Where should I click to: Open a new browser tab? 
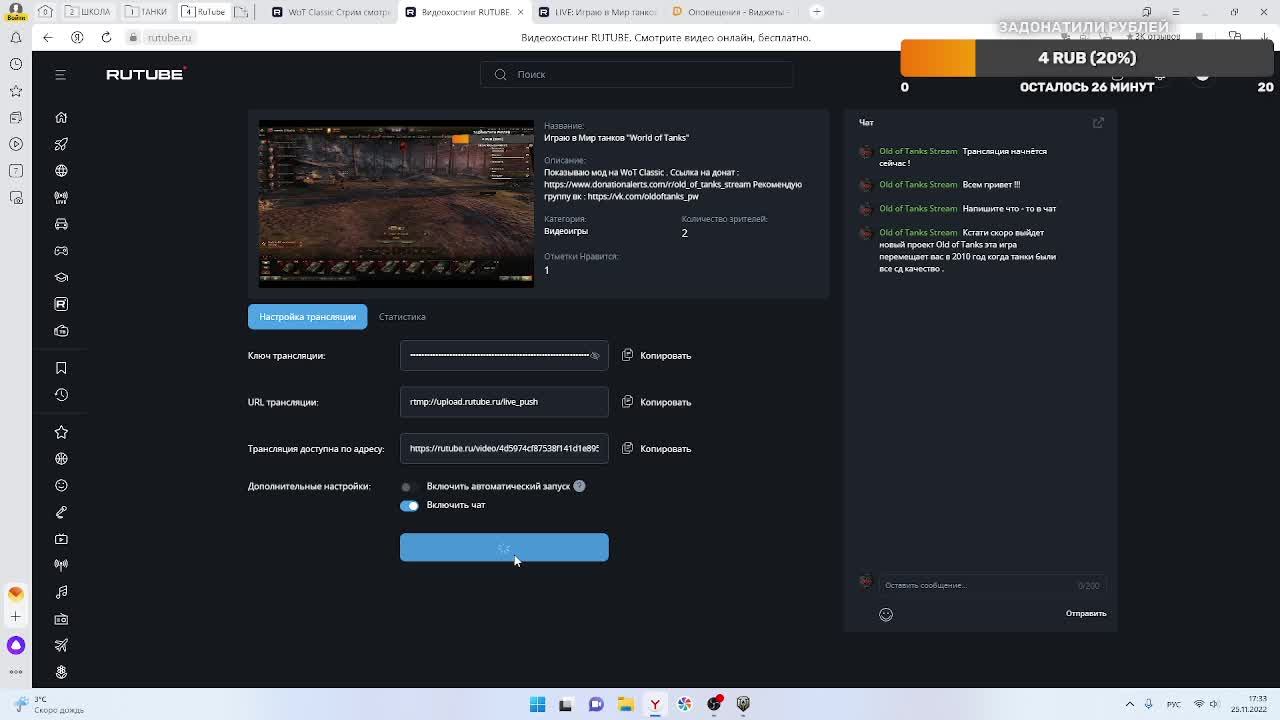pyautogui.click(x=816, y=12)
